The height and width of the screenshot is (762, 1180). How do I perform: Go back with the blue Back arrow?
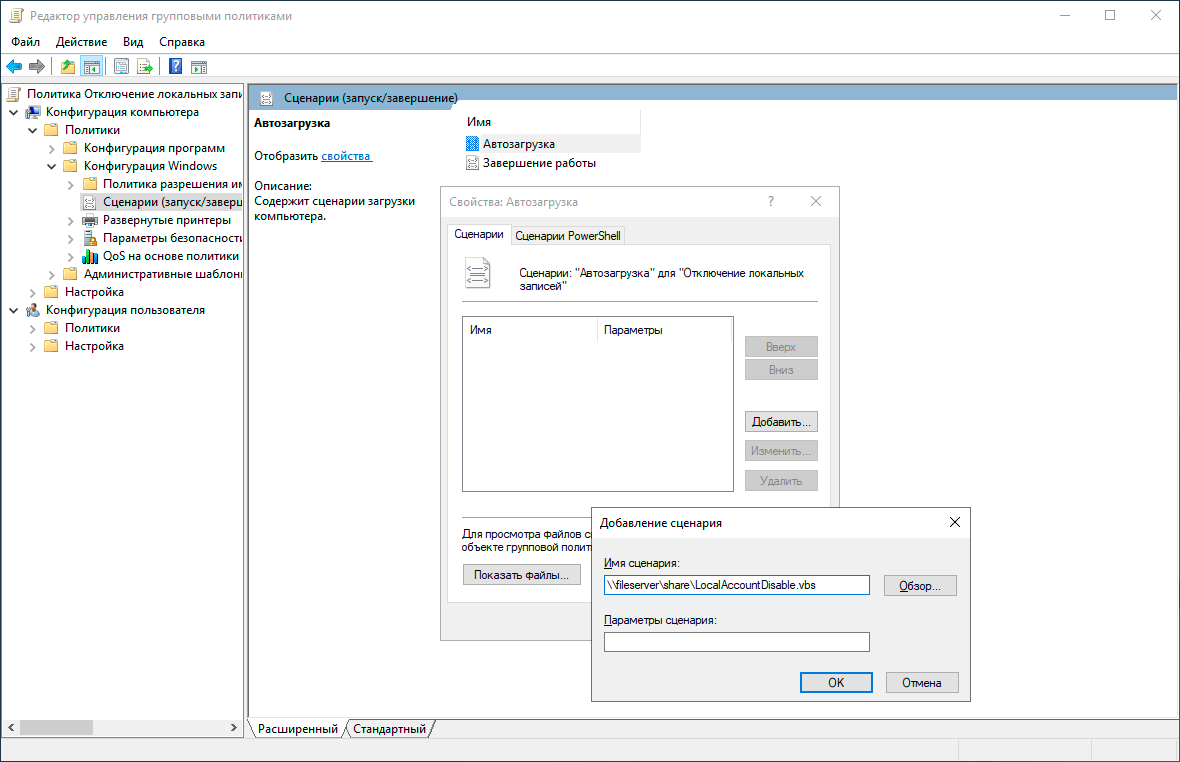coord(14,67)
